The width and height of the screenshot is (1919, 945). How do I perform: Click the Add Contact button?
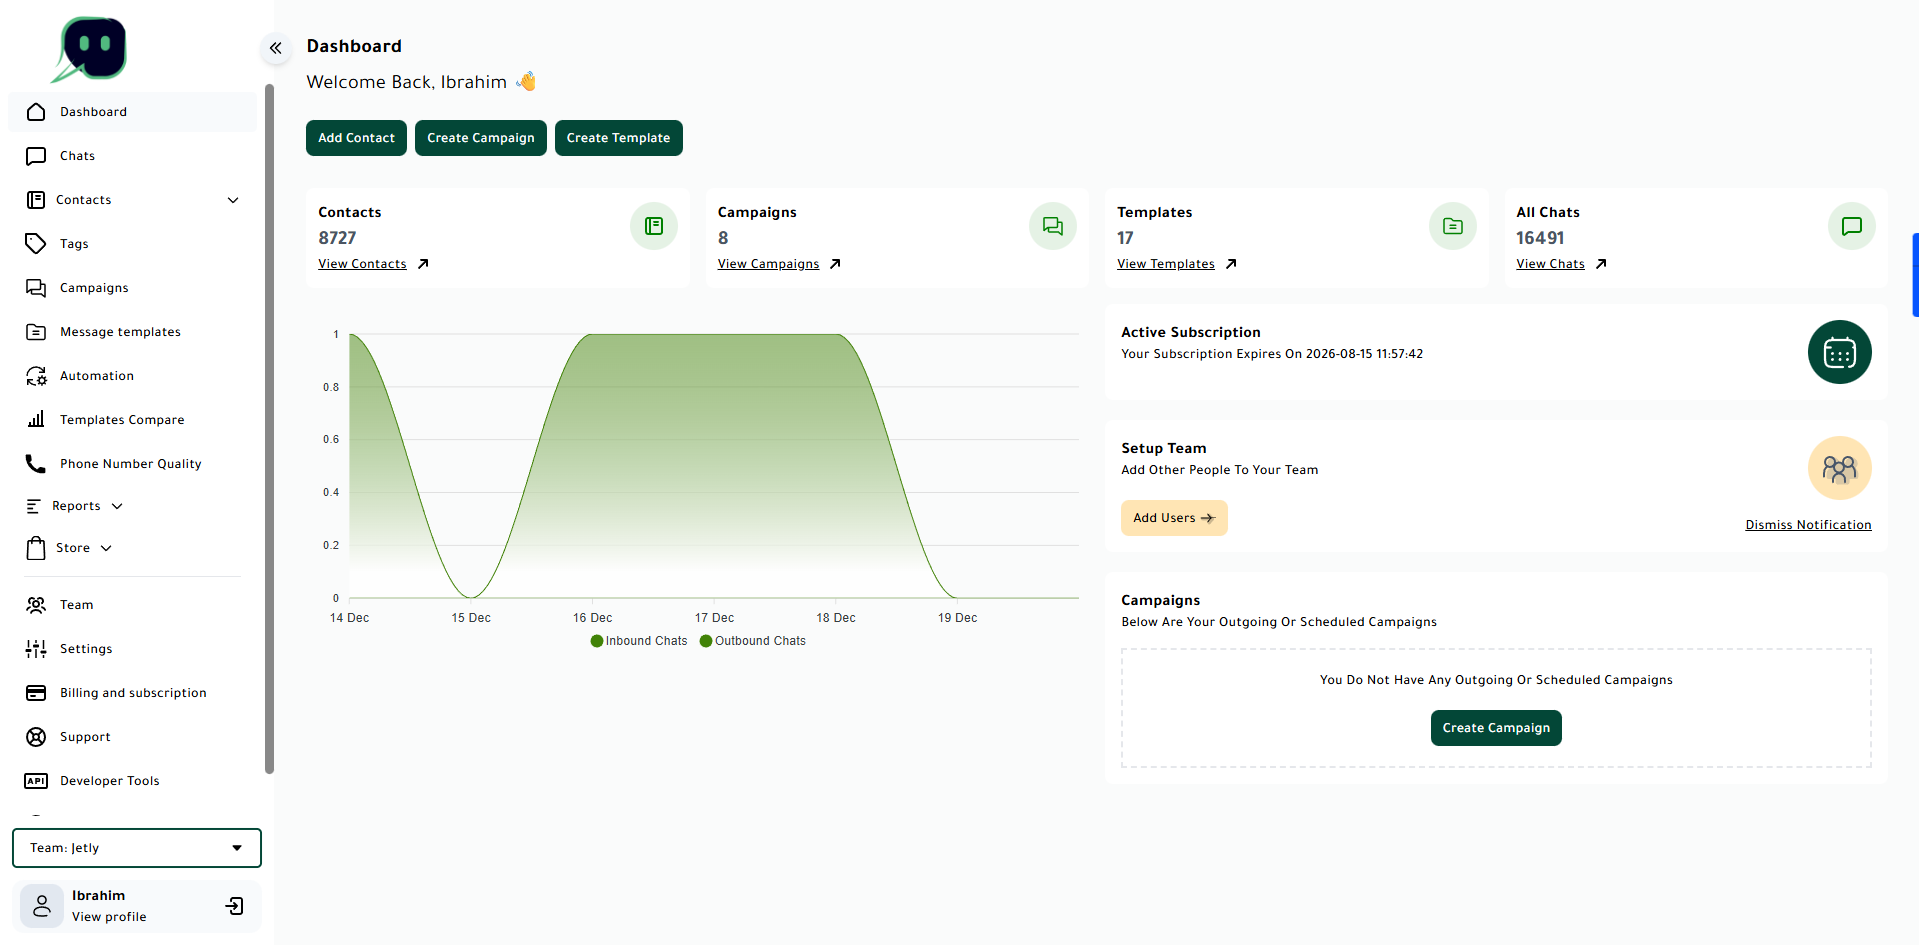(355, 137)
